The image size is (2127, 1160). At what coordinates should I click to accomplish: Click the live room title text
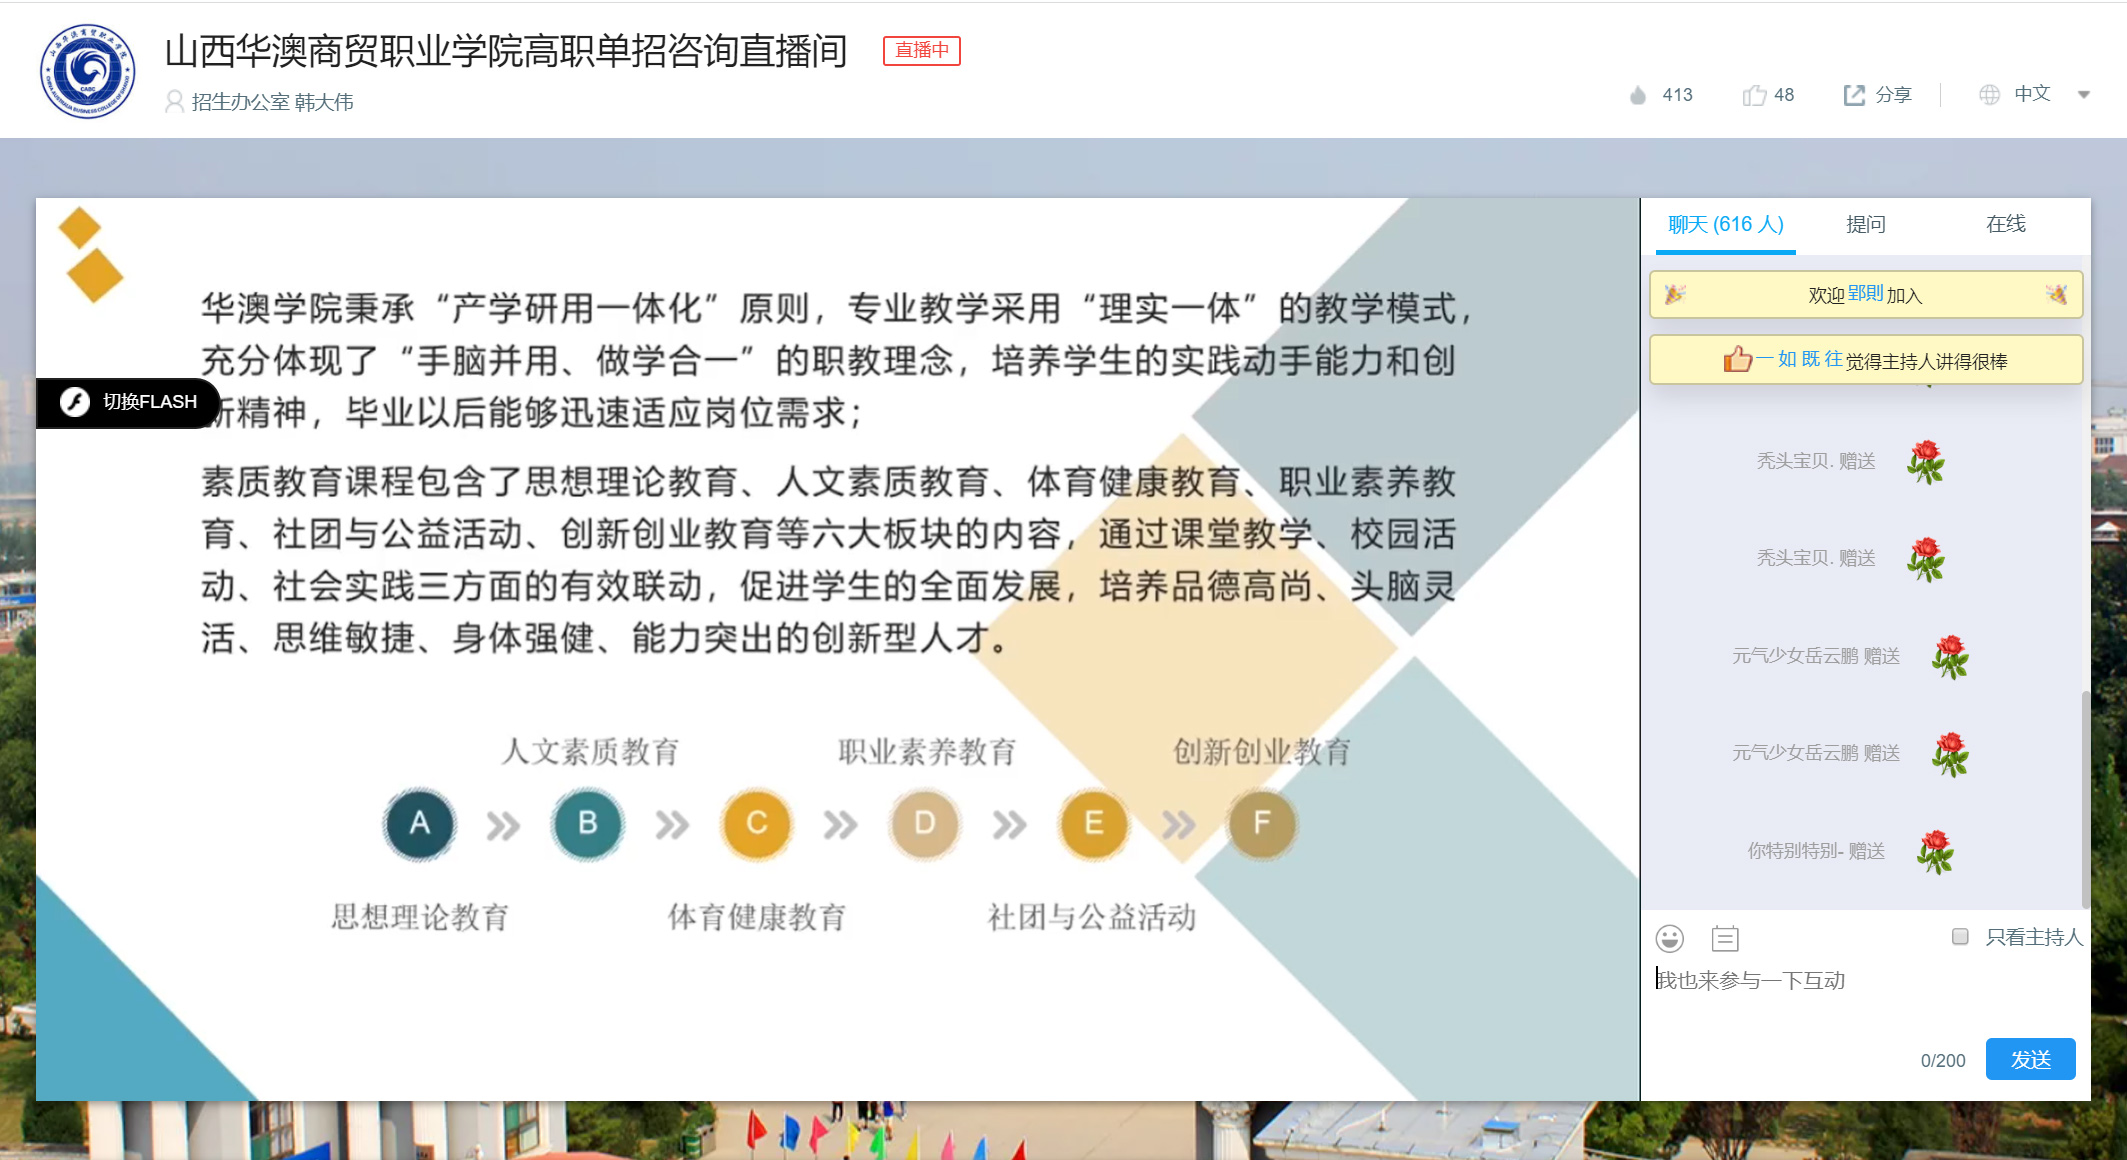[506, 51]
